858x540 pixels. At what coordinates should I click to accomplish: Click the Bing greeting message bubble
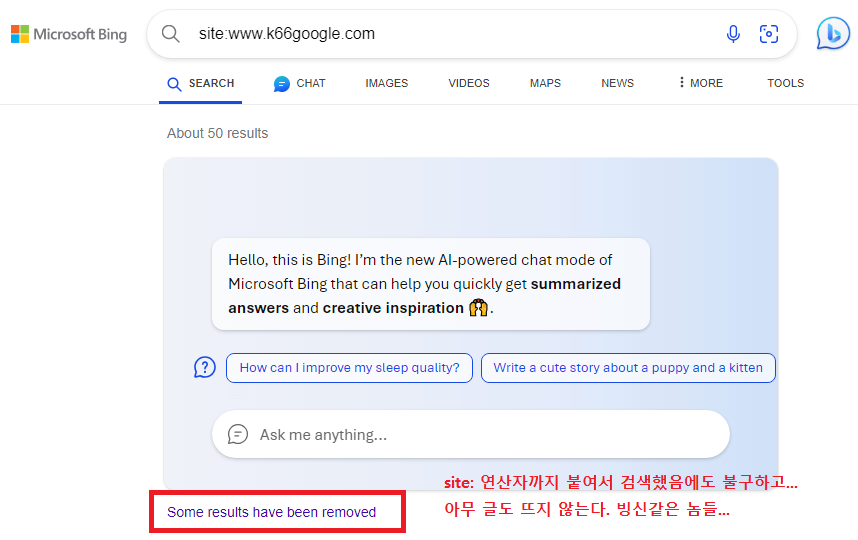(x=431, y=284)
